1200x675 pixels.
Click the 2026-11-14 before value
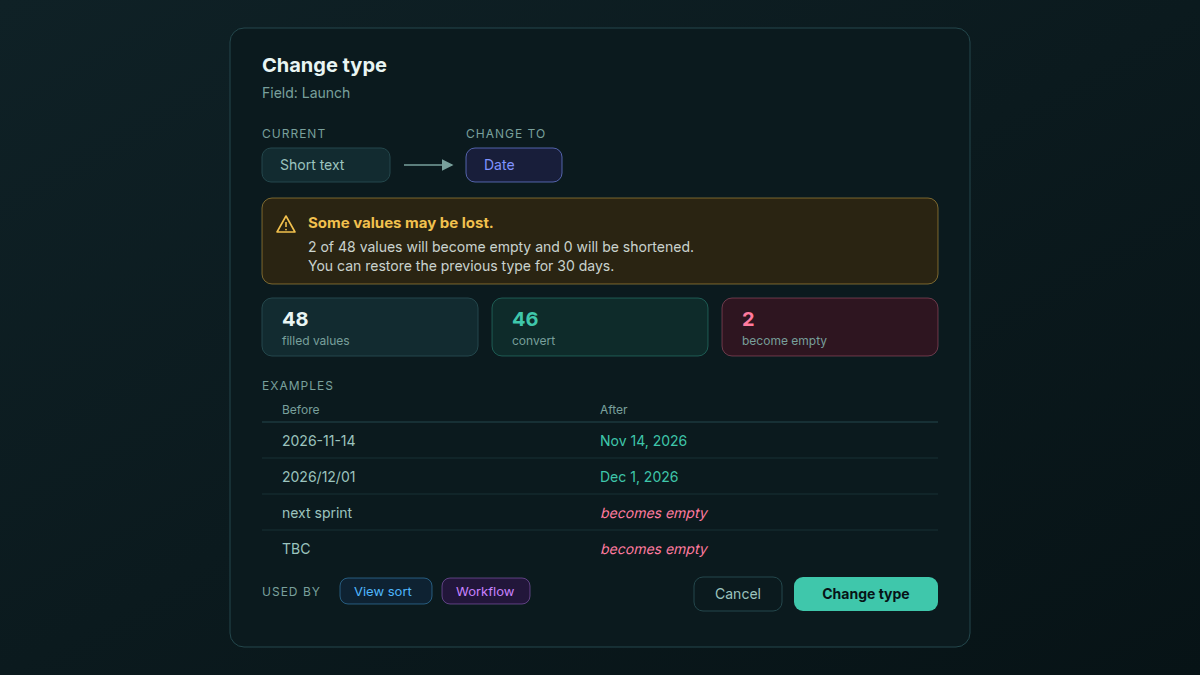click(x=319, y=441)
